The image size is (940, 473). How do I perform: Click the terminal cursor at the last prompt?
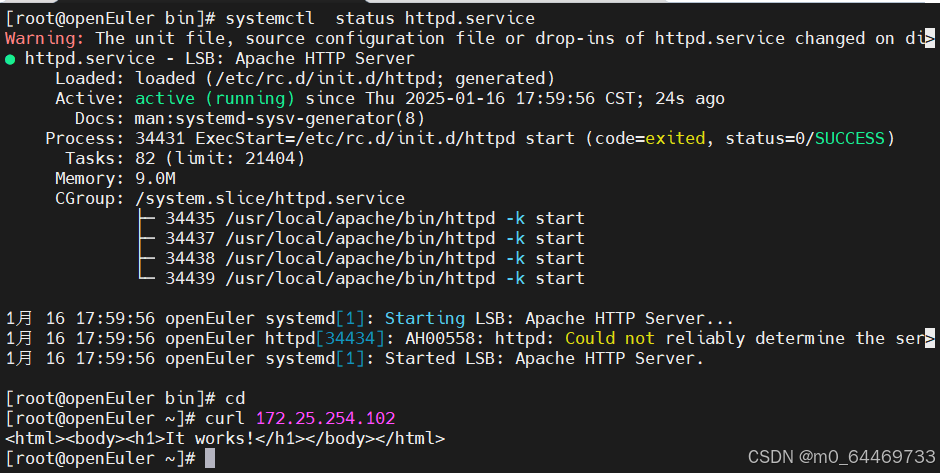pyautogui.click(x=210, y=459)
